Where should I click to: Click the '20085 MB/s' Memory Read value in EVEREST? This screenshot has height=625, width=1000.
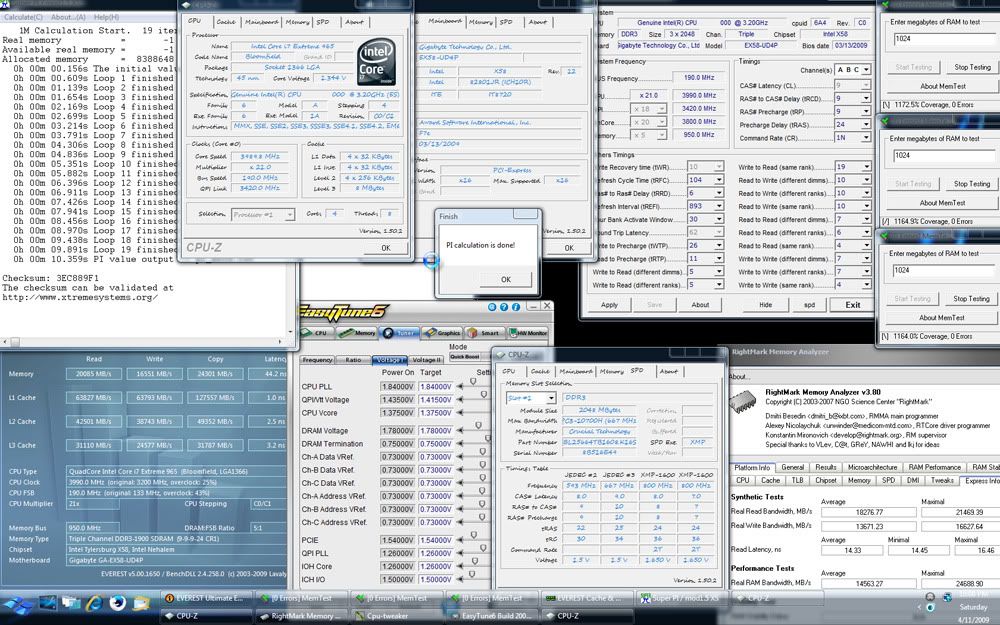[x=94, y=374]
